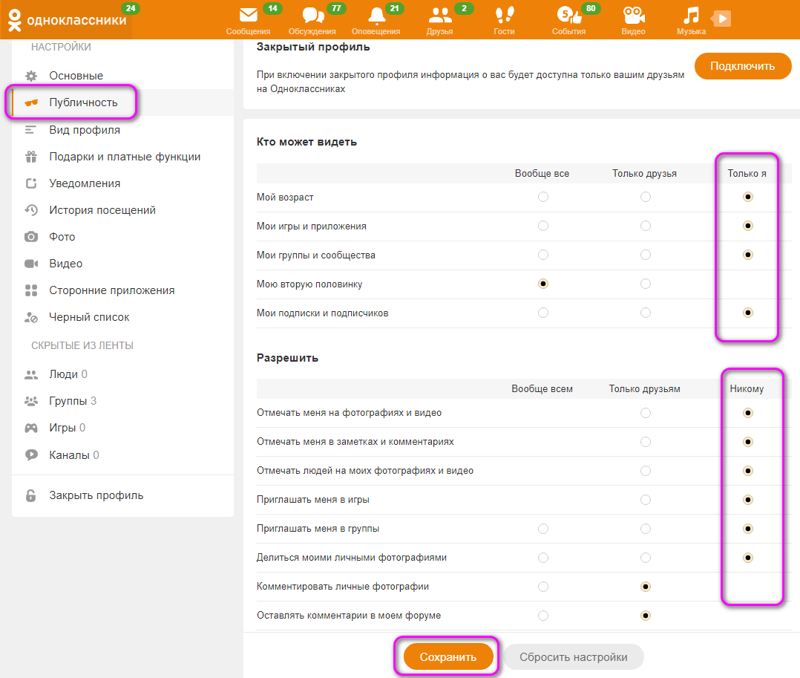Click lines icon next to Вид профиля
The image size is (800, 678).
pyautogui.click(x=31, y=130)
